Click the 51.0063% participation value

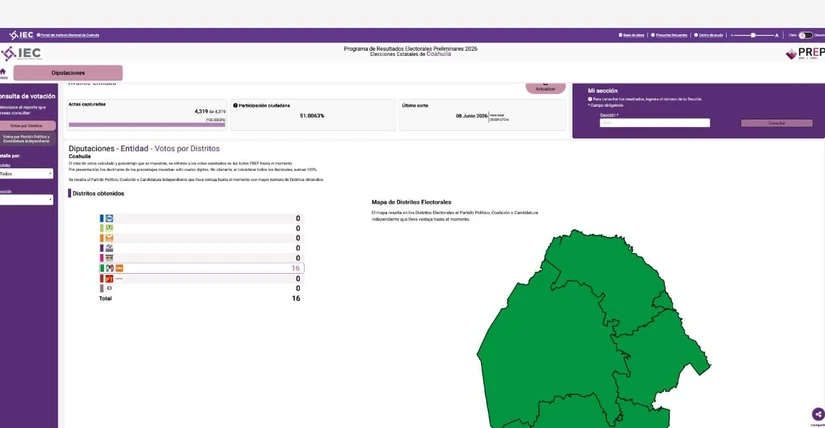pyautogui.click(x=312, y=116)
